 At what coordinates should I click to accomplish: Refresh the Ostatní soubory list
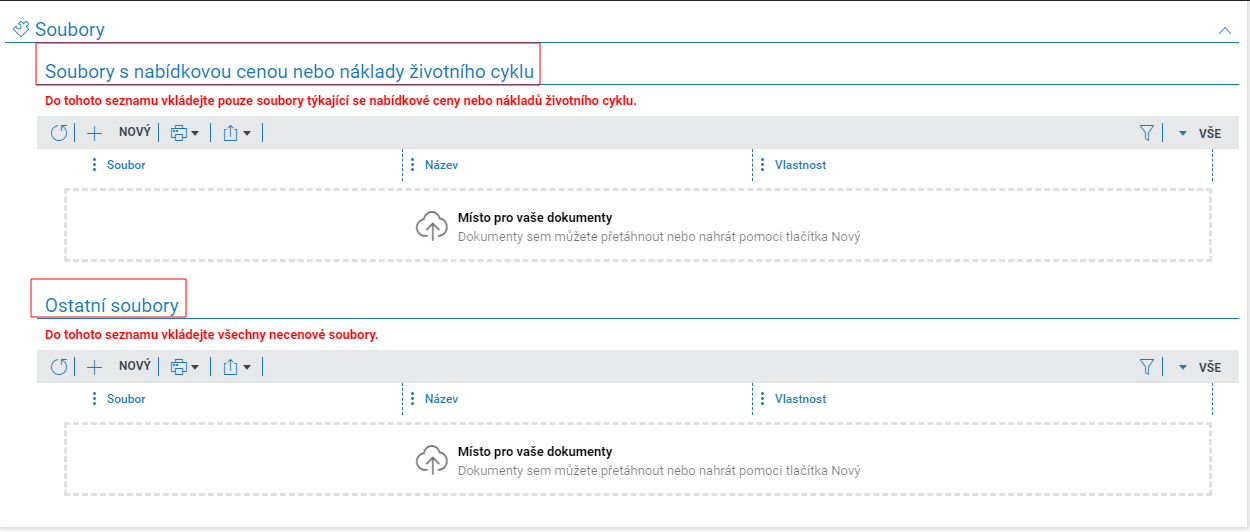59,367
